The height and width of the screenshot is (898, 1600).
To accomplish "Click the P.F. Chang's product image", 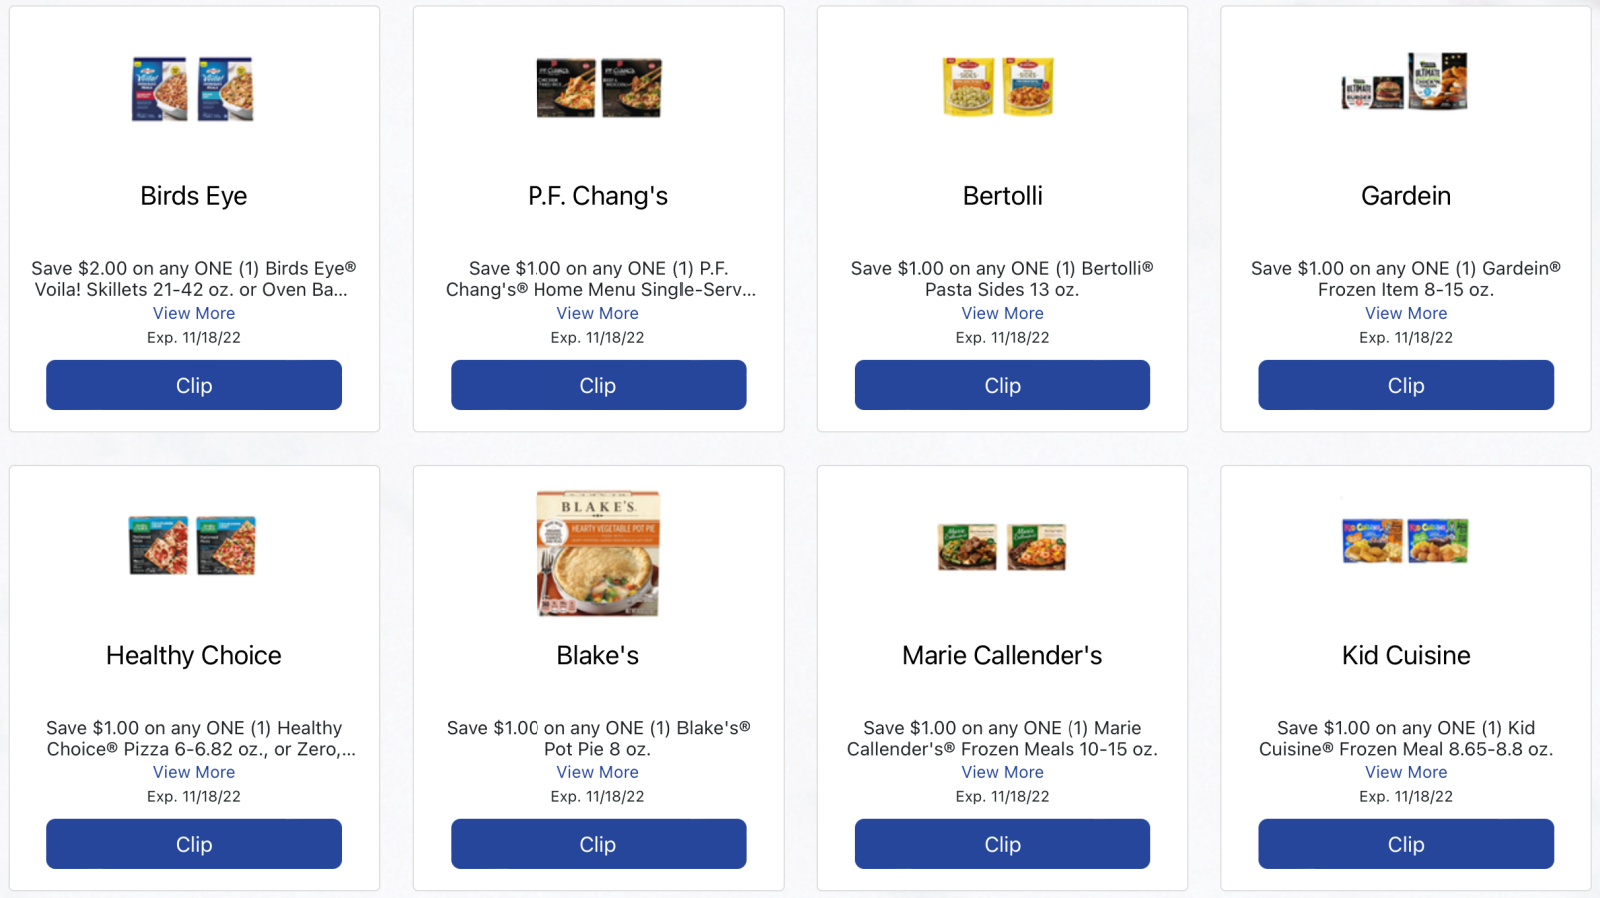I will [x=598, y=88].
